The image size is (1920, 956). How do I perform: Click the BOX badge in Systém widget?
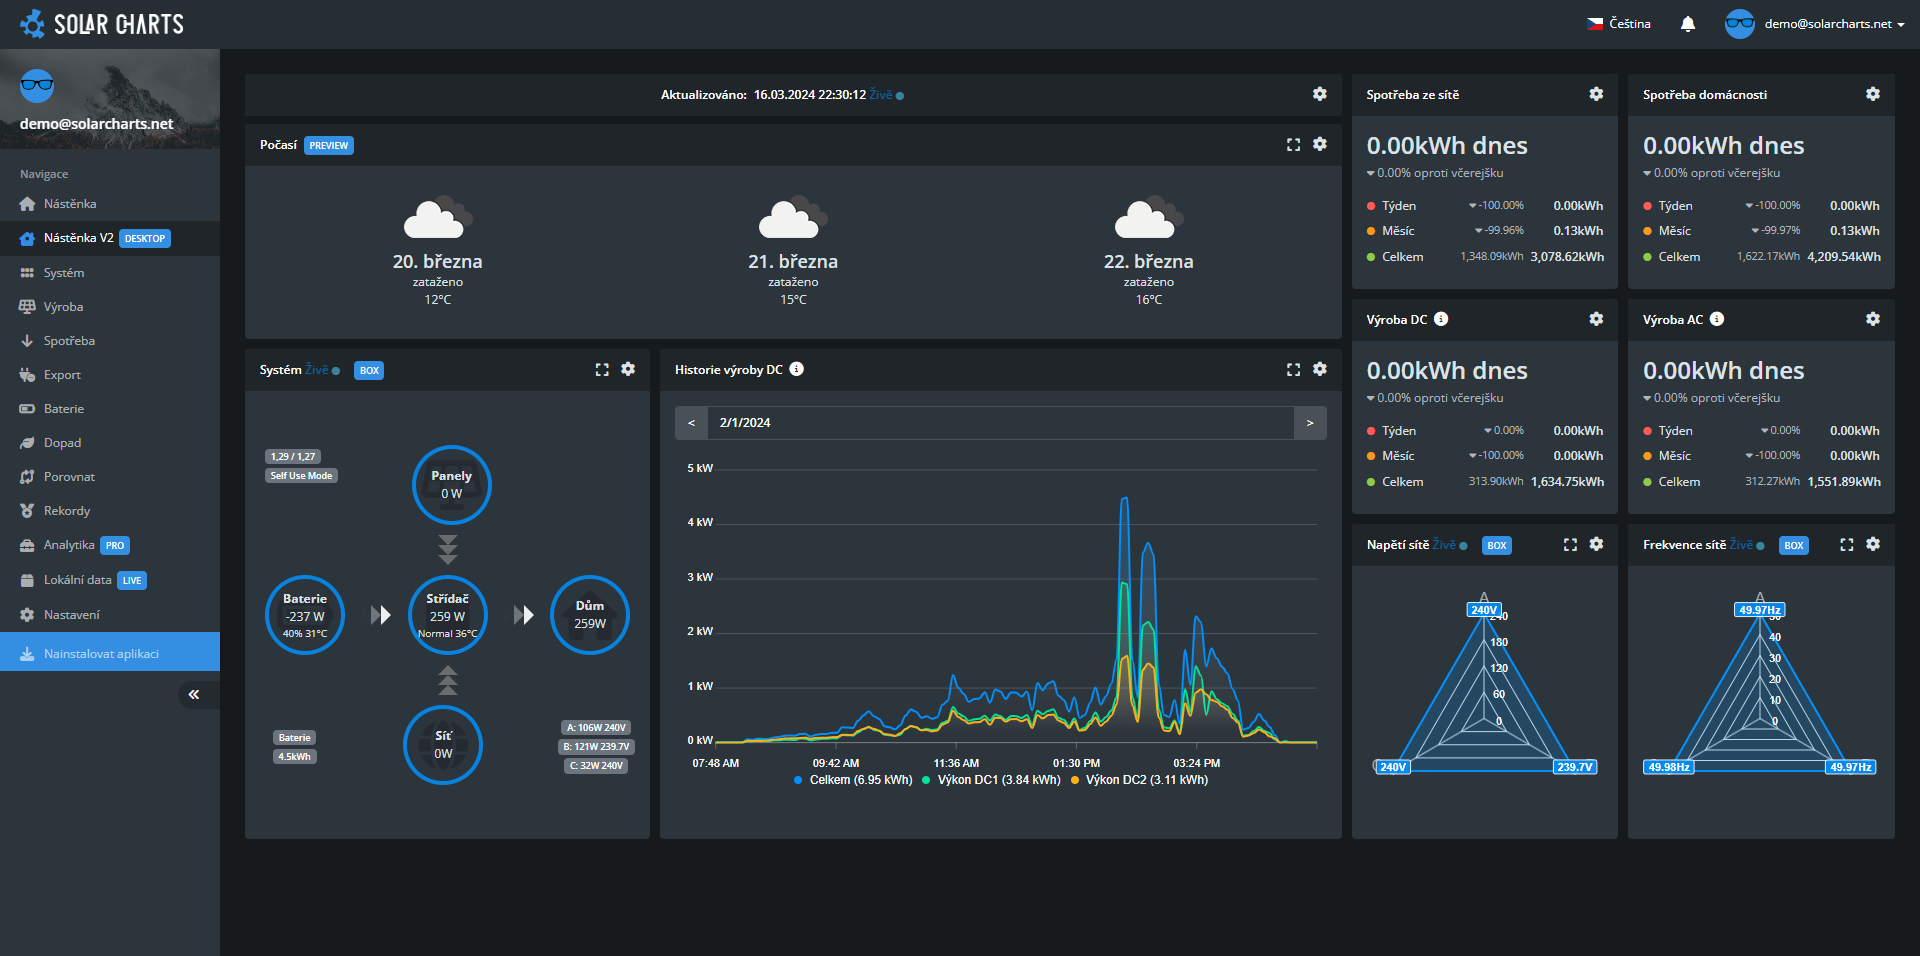(369, 370)
